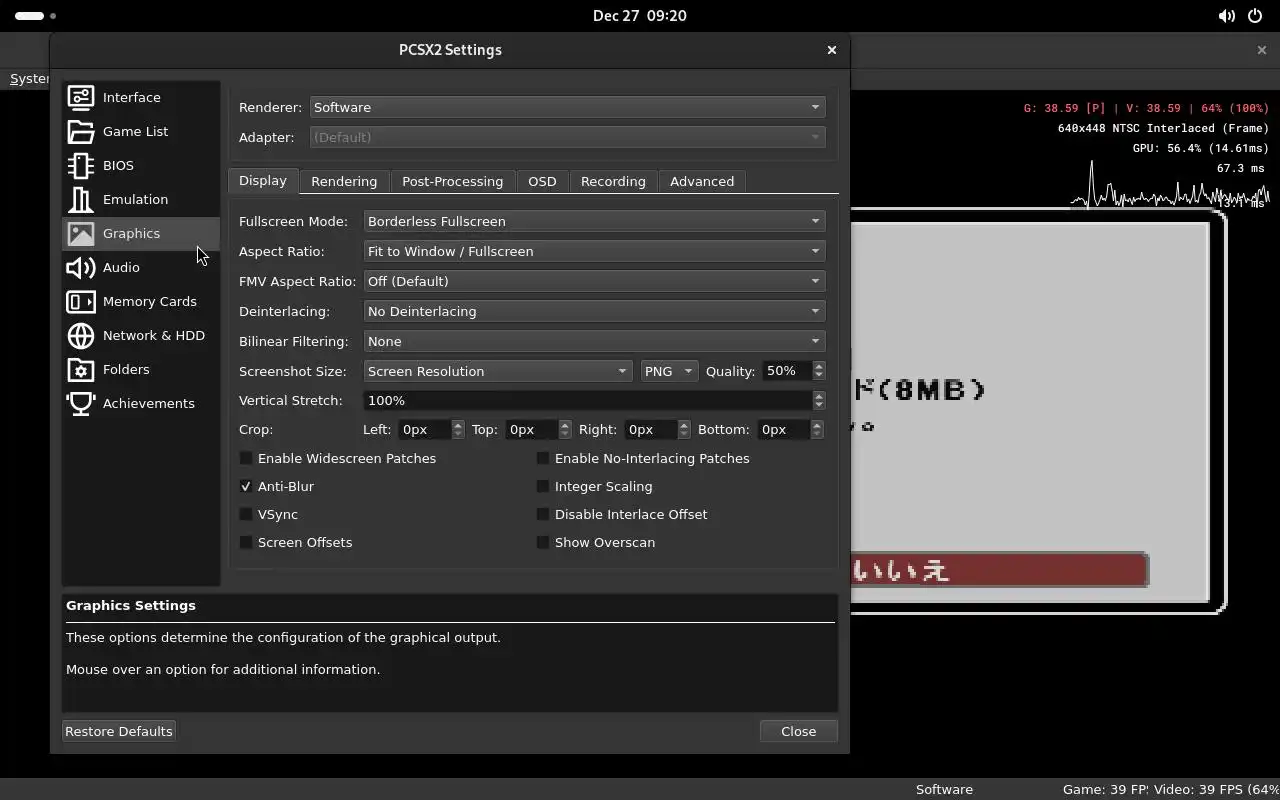Viewport: 1280px width, 800px height.
Task: Click the Crop Left stepper arrows
Action: [x=458, y=429]
